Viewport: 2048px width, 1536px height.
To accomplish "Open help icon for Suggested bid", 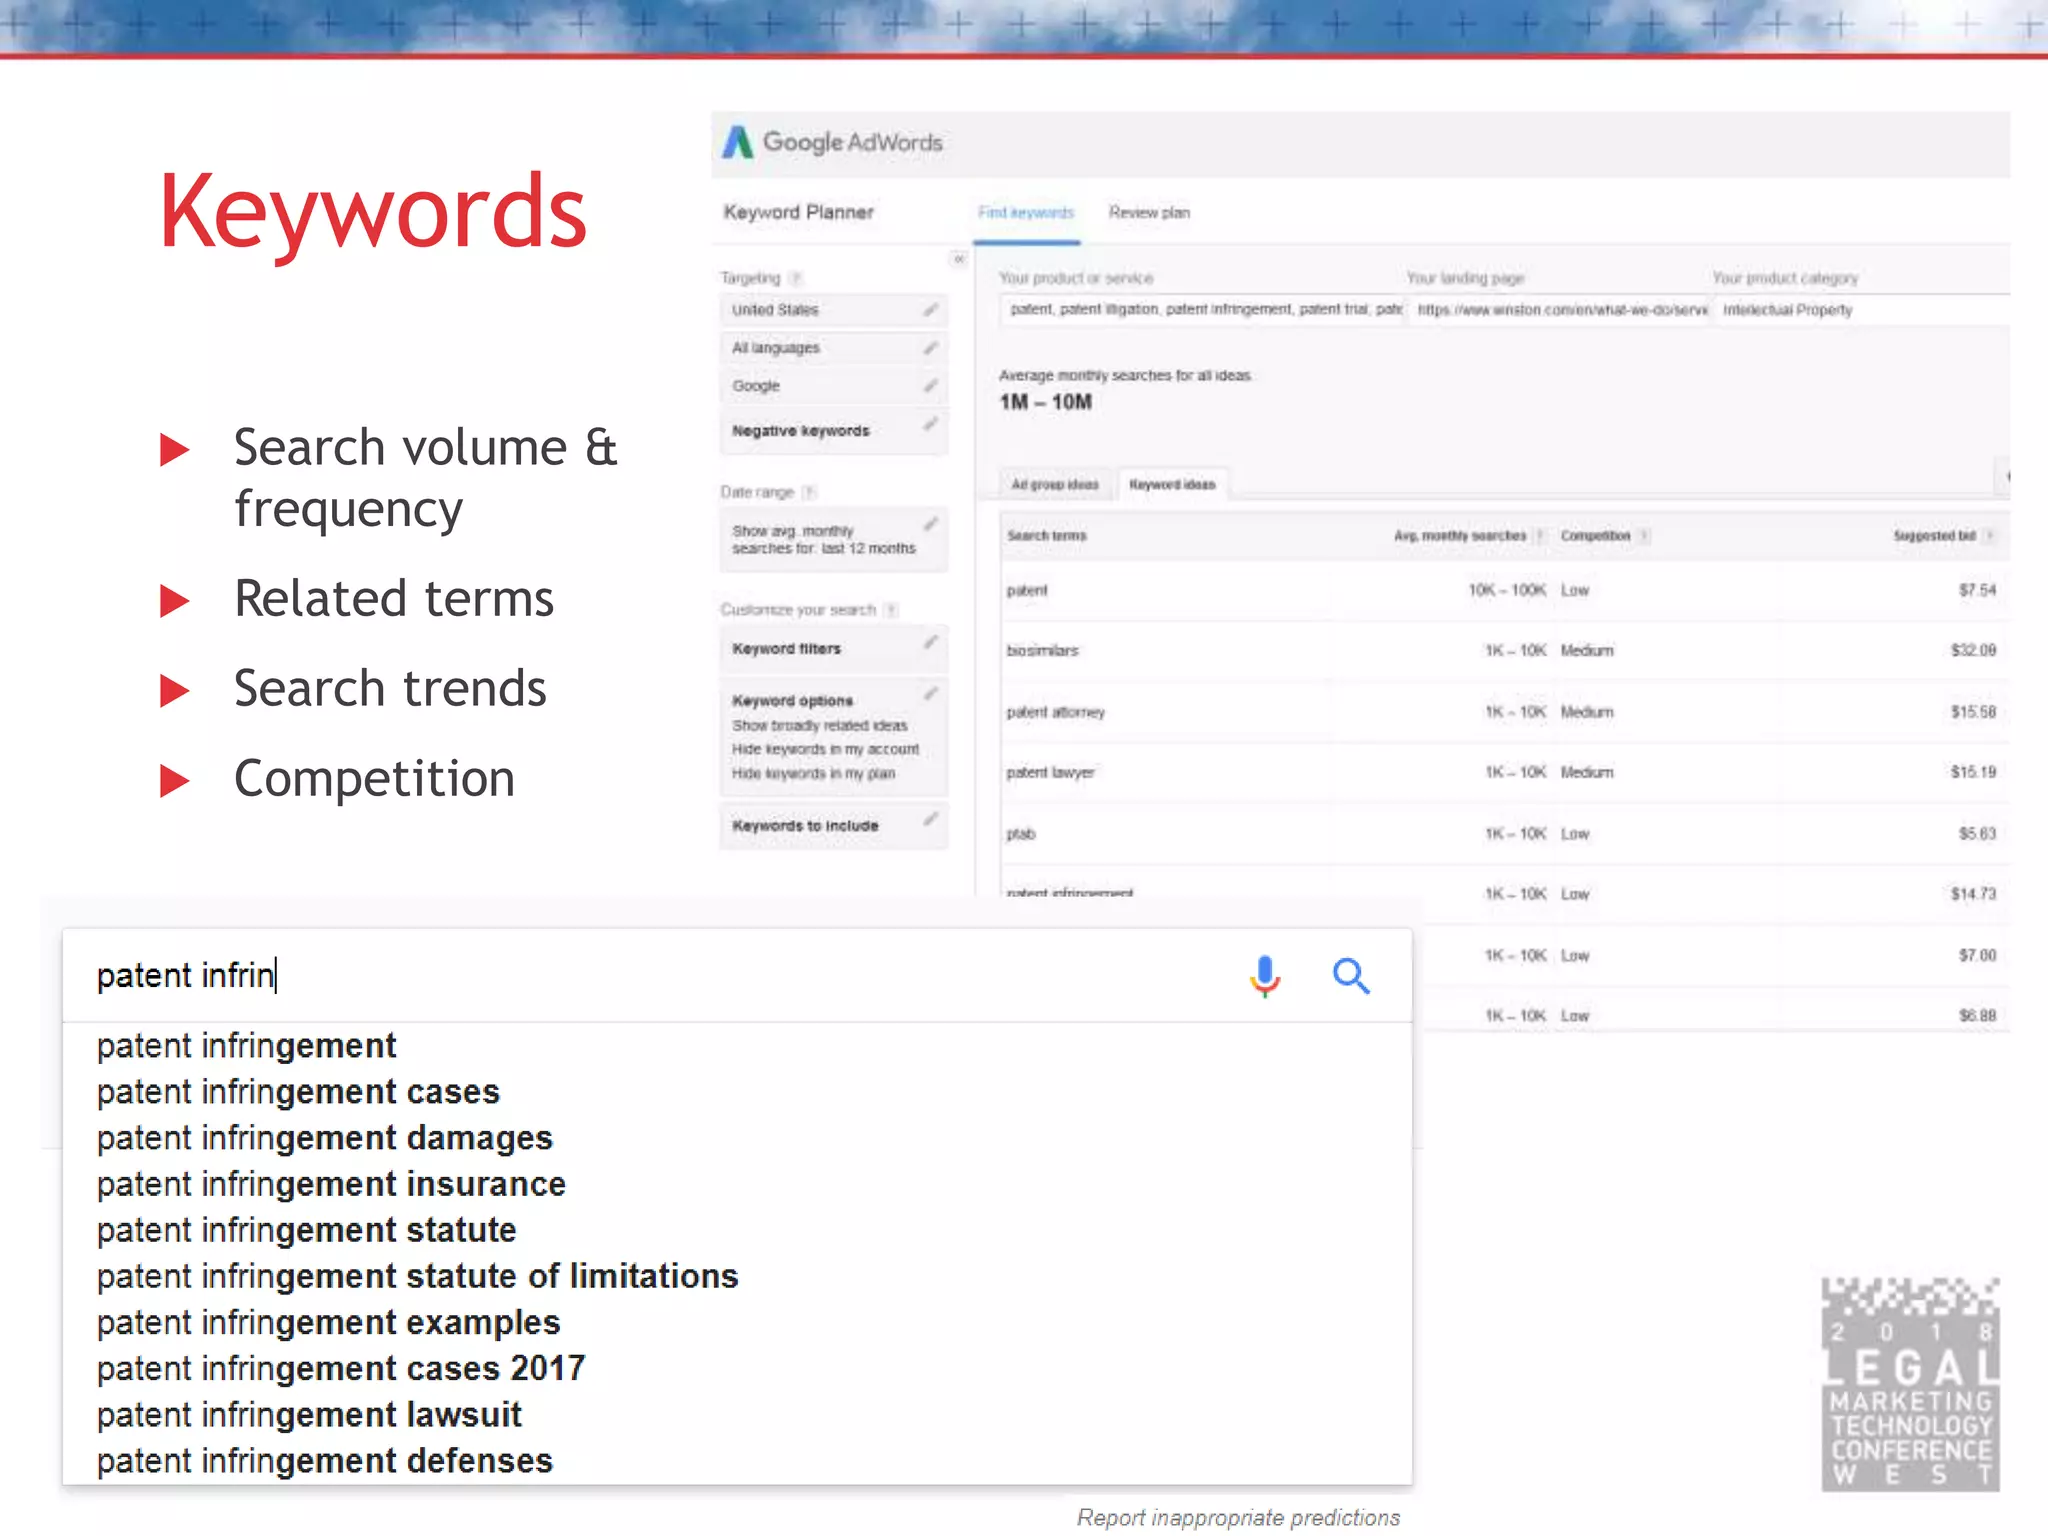I will pyautogui.click(x=1989, y=536).
